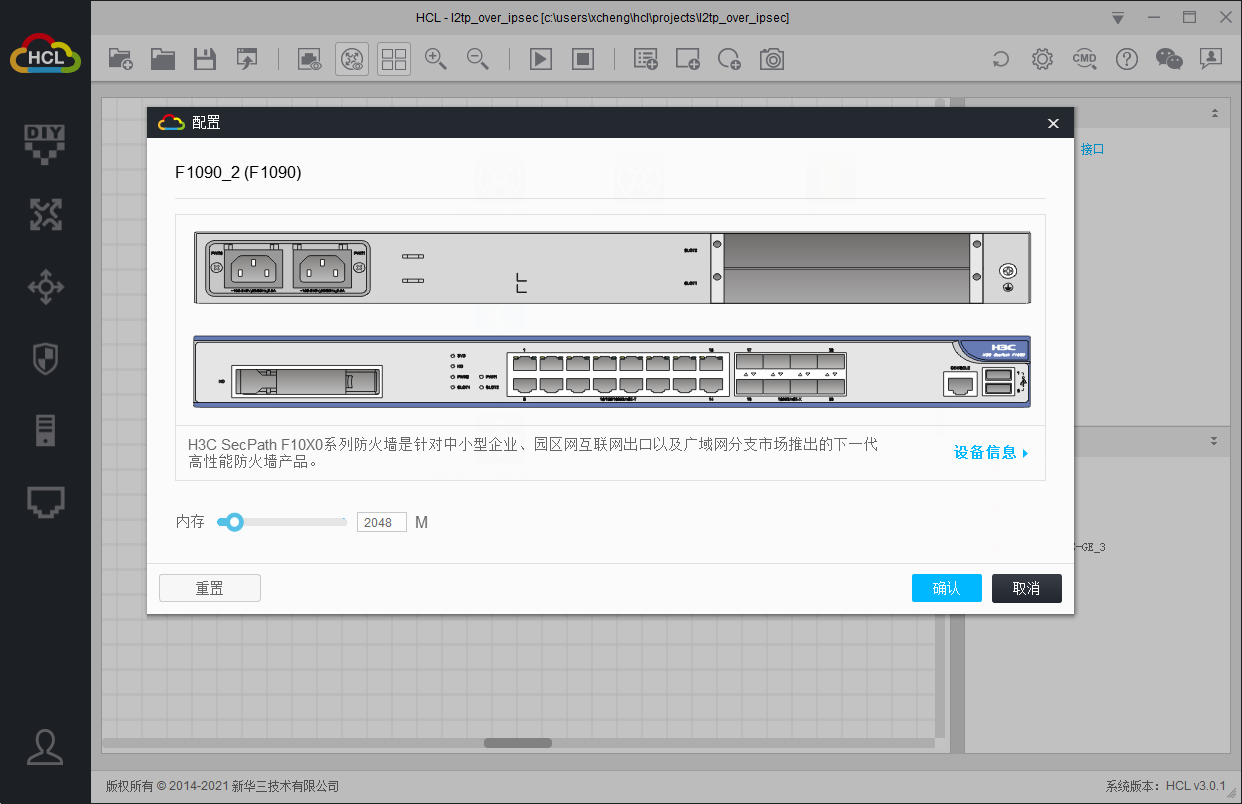Click the horizontal canvas scrollbar thumb

(518, 743)
